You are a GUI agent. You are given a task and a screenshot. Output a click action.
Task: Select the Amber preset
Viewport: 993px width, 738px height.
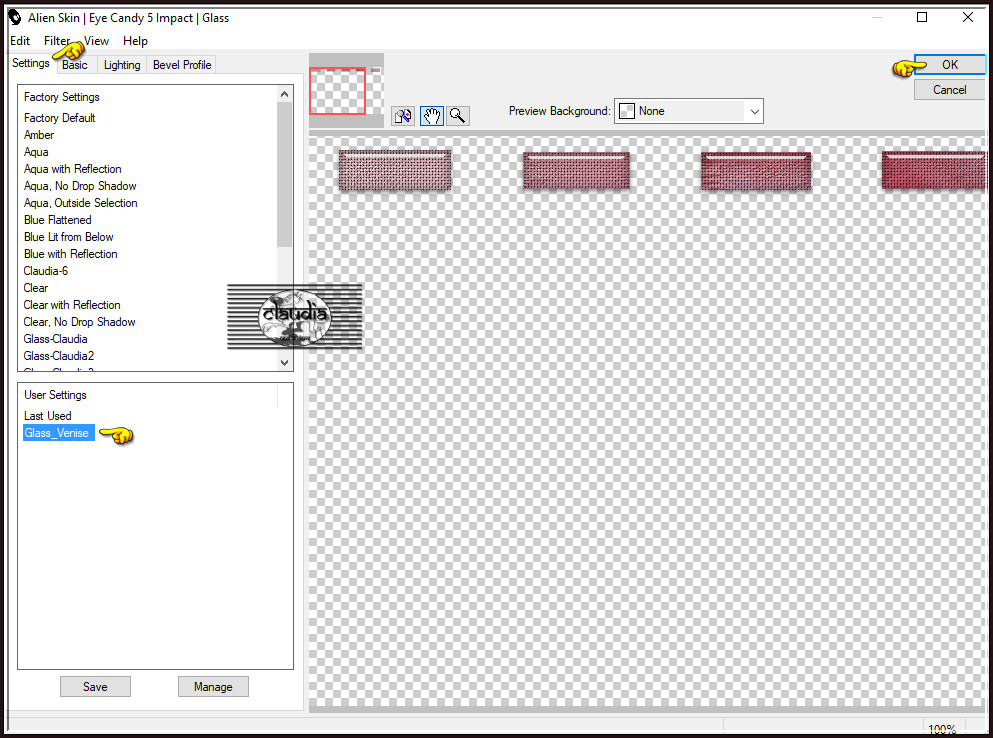pyautogui.click(x=39, y=135)
